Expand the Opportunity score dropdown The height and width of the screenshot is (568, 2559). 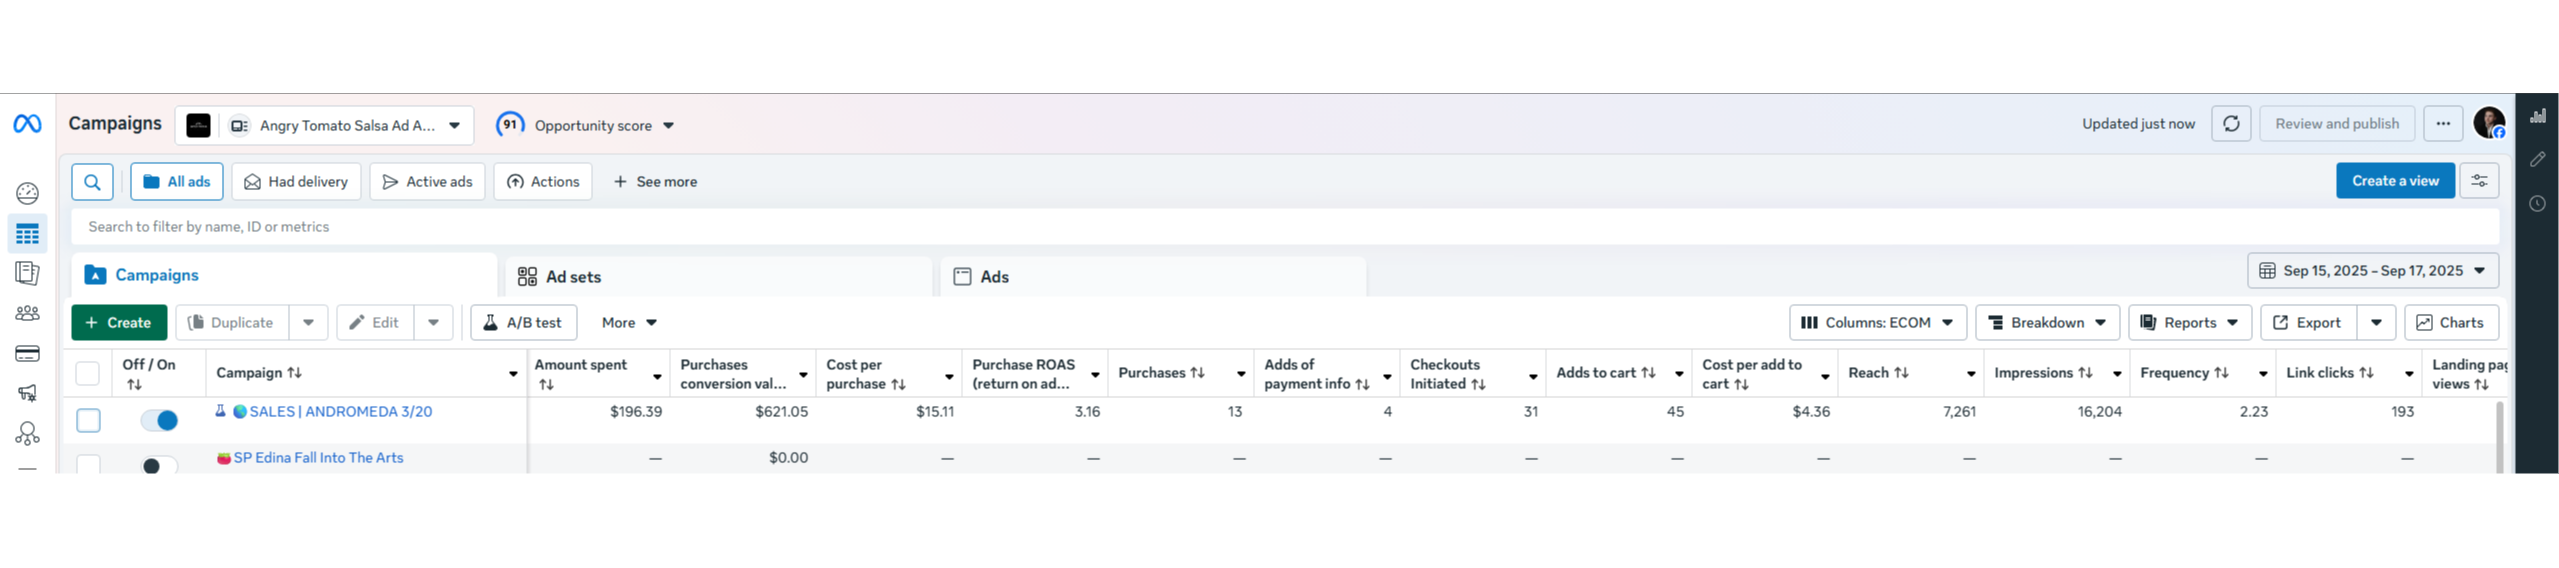tap(586, 125)
